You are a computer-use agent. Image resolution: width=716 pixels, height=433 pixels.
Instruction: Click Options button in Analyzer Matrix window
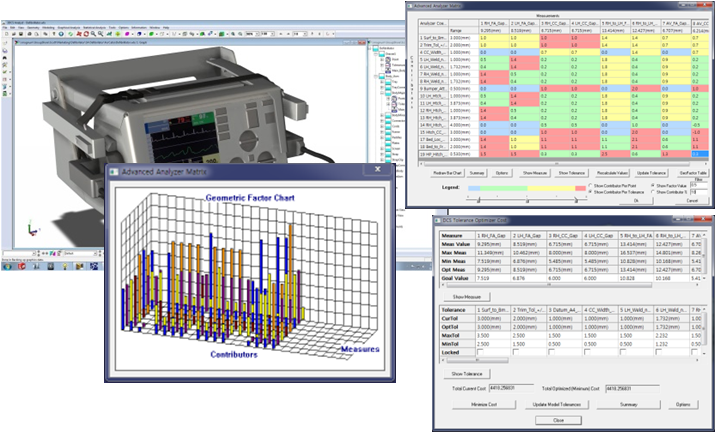502,173
